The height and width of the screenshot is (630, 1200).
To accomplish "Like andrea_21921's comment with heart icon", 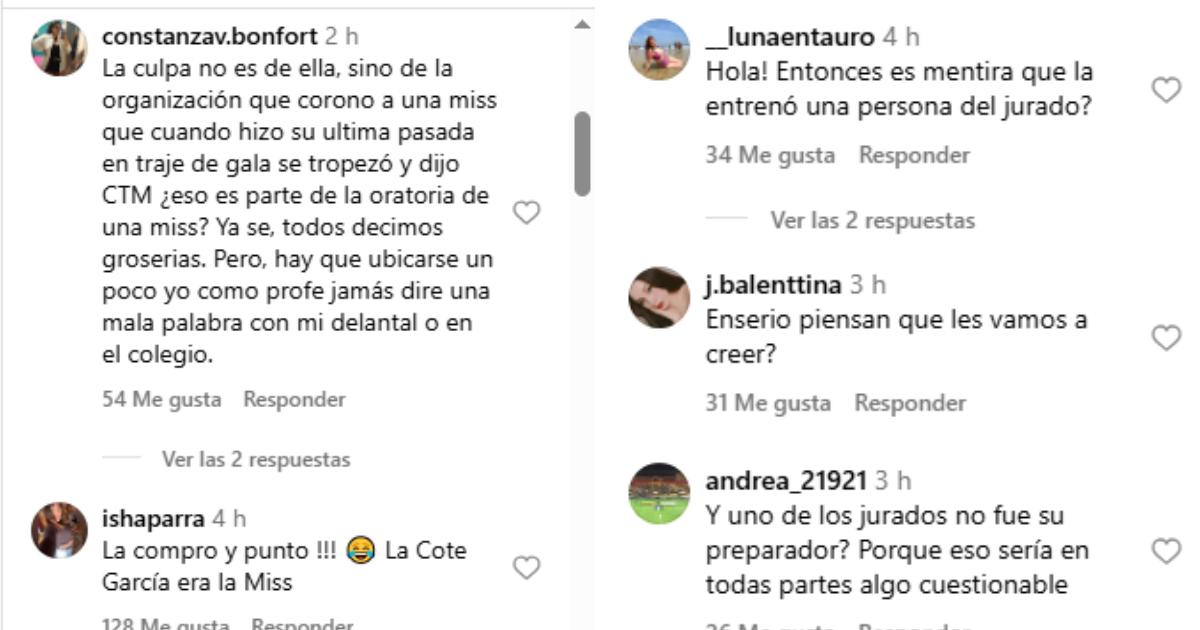I will point(1166,550).
